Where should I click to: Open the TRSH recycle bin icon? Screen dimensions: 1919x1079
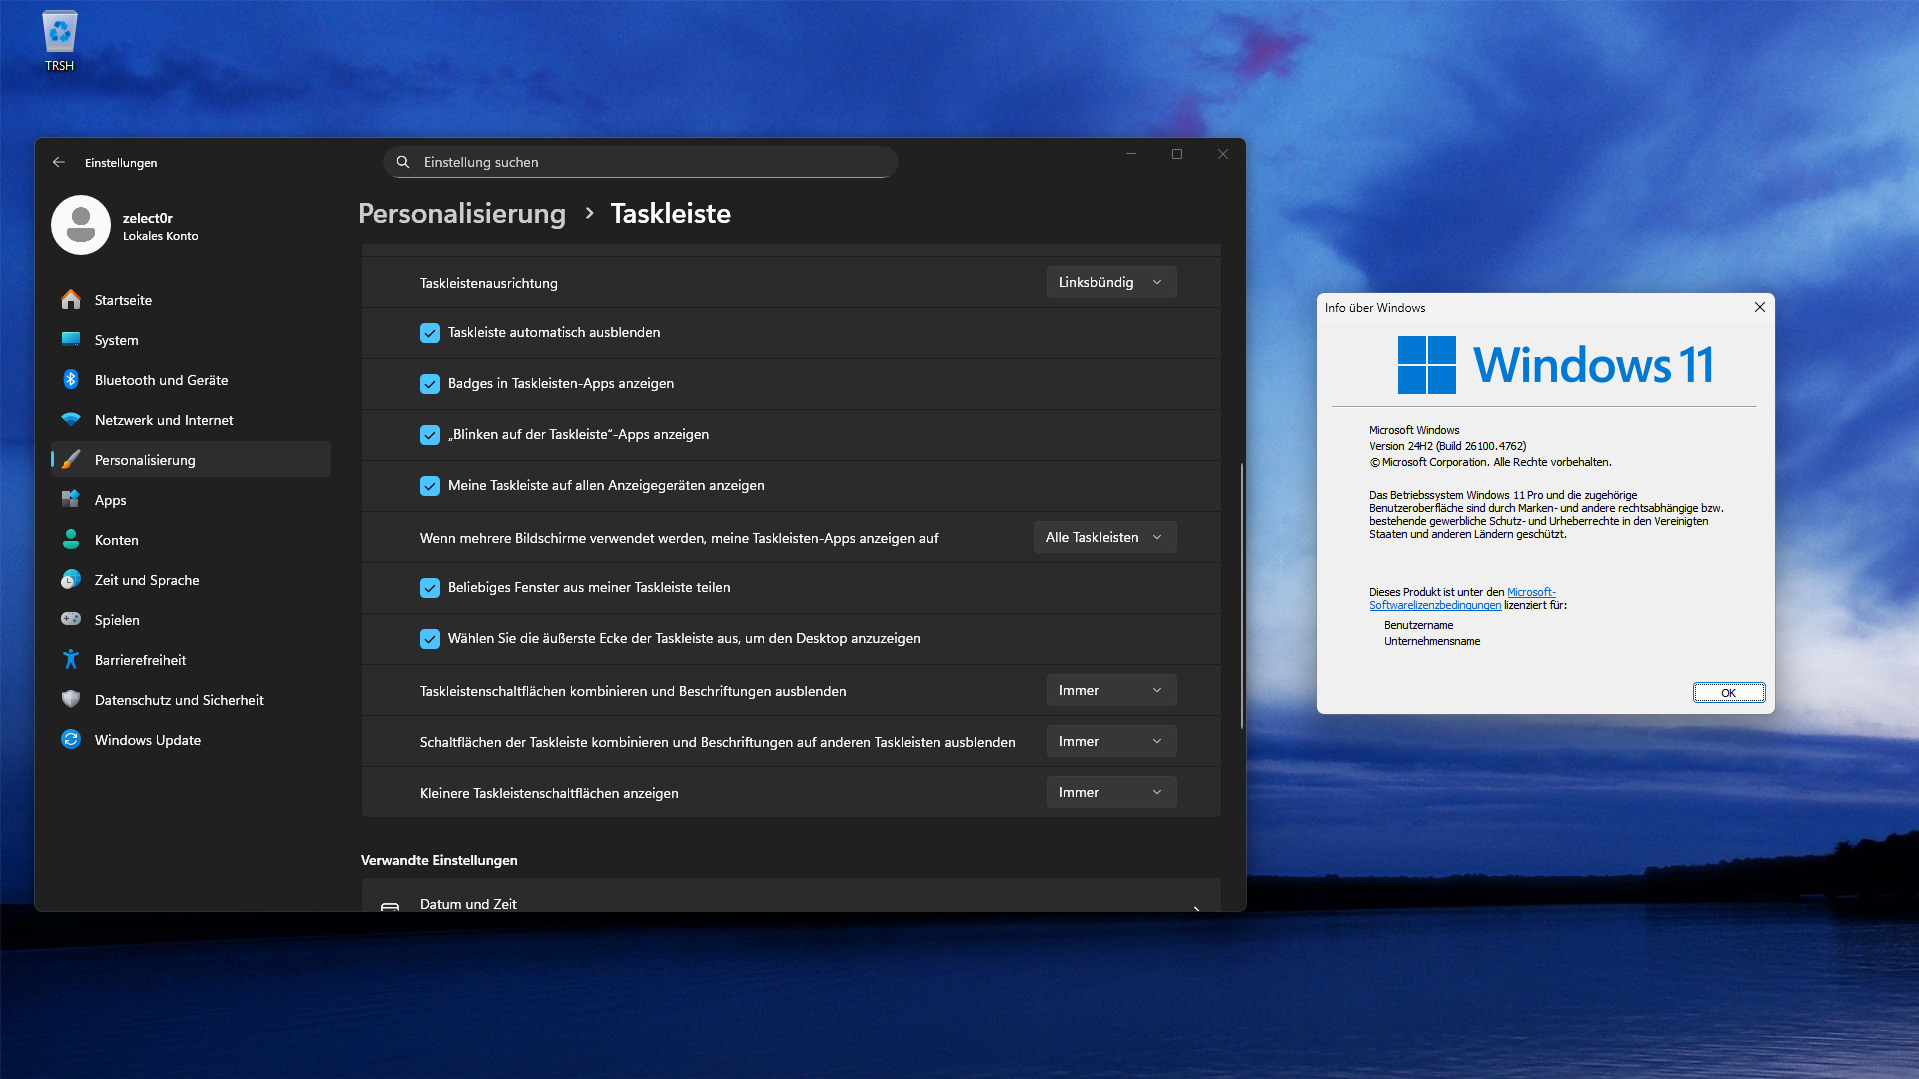pyautogui.click(x=60, y=41)
